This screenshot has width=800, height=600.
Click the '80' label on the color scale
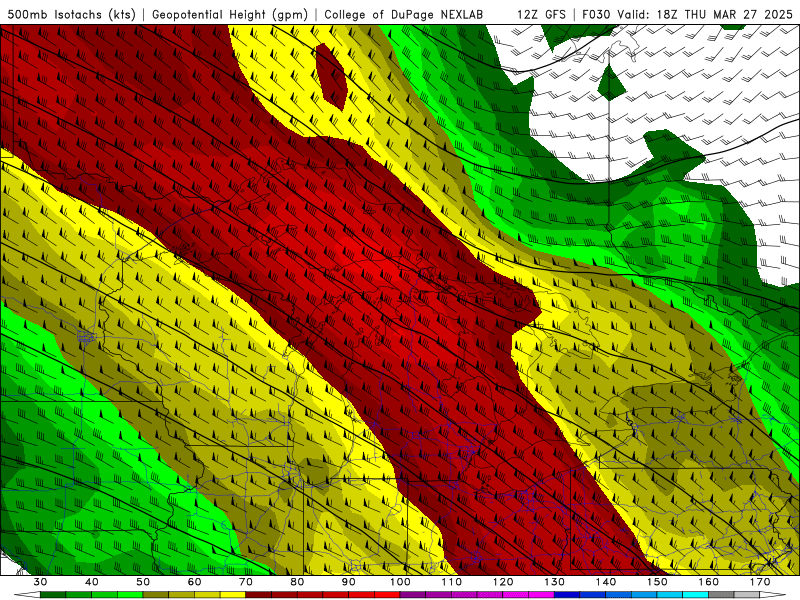(x=297, y=582)
